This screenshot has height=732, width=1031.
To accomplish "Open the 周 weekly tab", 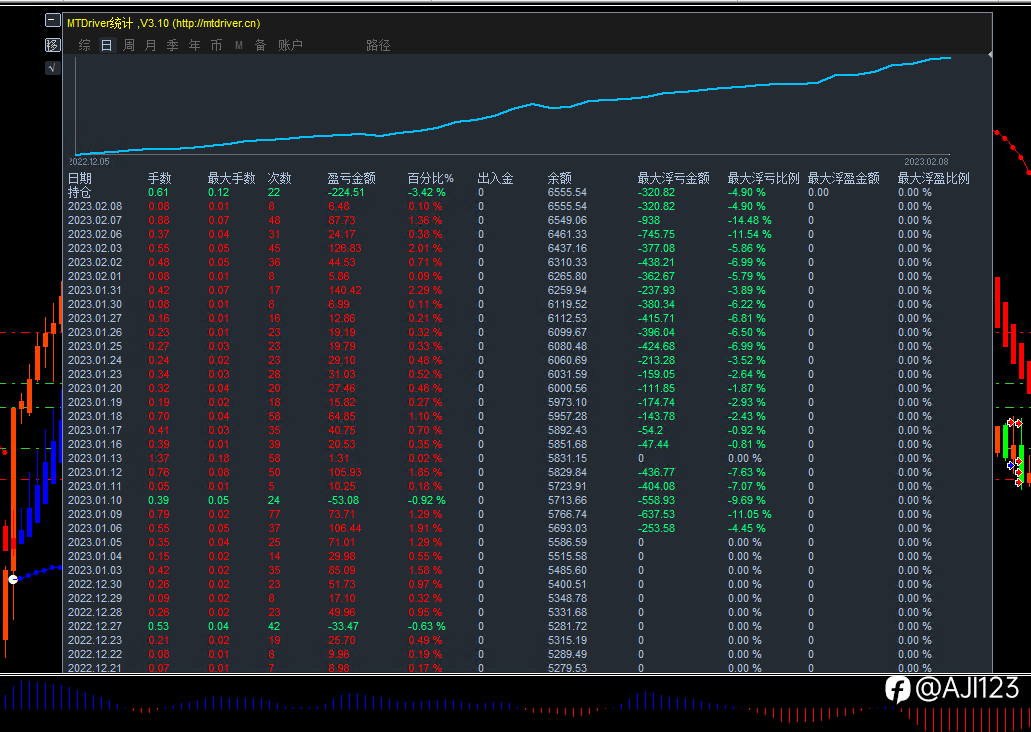I will point(129,45).
